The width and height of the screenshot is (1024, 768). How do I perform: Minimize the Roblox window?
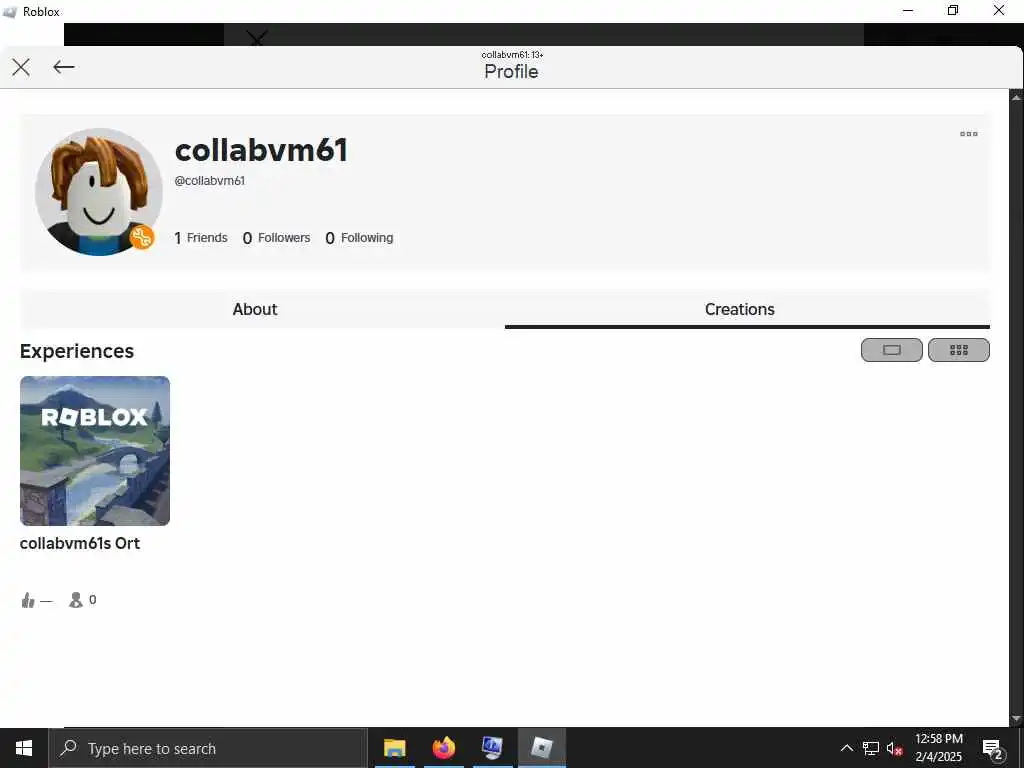pos(908,10)
